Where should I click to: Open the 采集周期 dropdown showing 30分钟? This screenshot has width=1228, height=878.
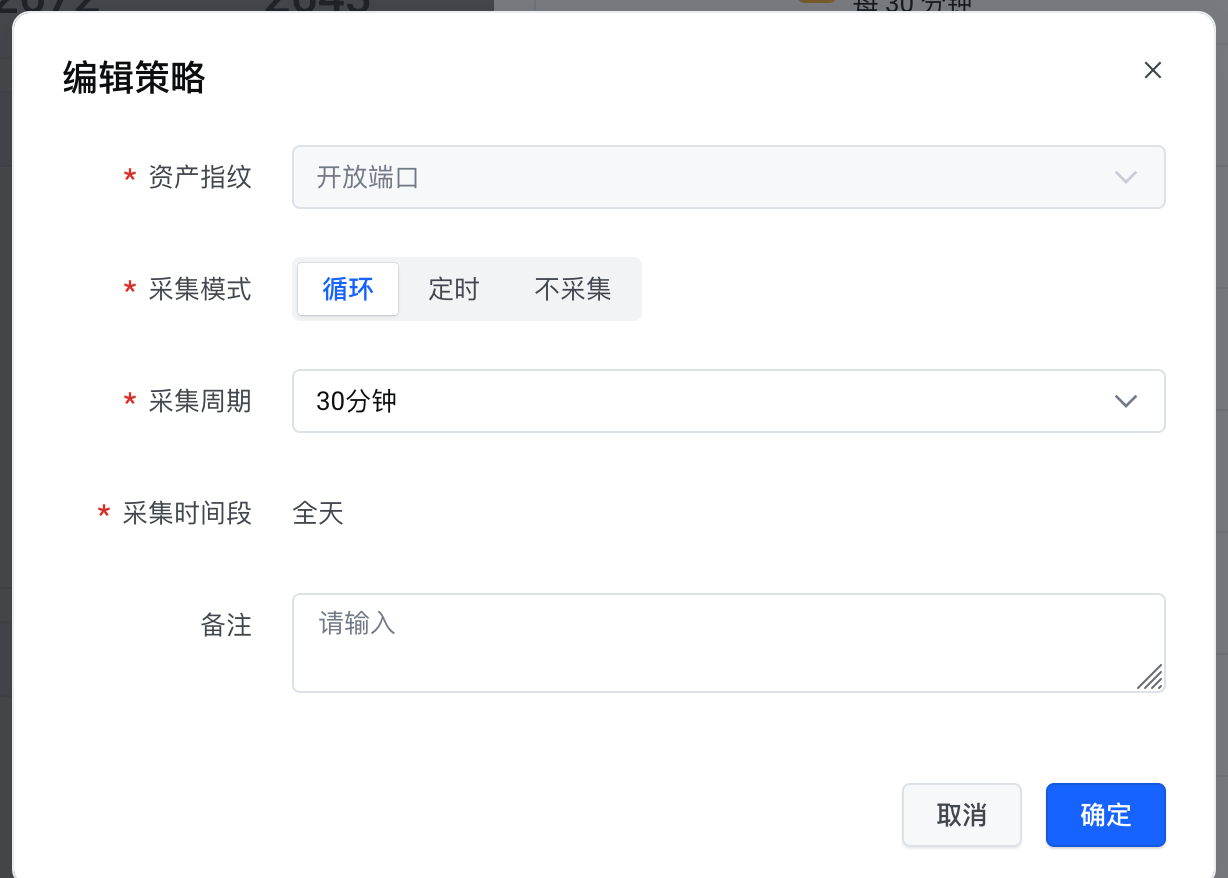pos(700,402)
